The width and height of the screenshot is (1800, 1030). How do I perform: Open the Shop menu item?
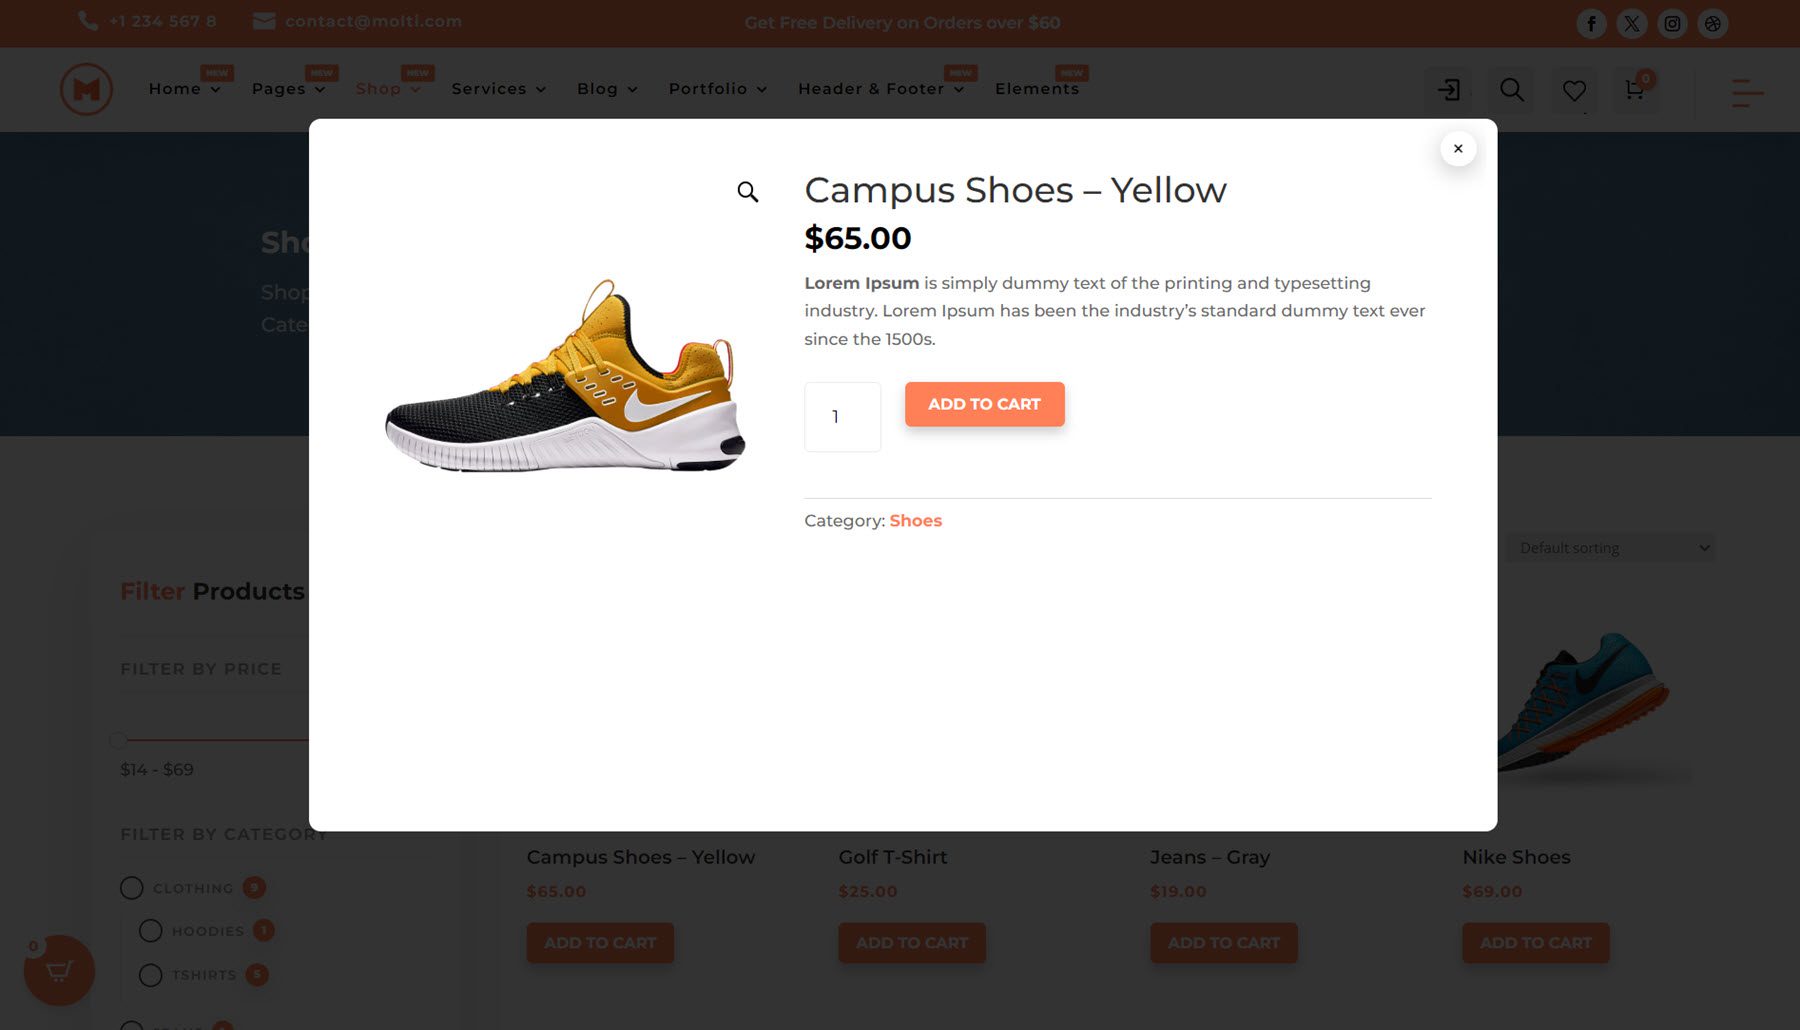point(381,88)
